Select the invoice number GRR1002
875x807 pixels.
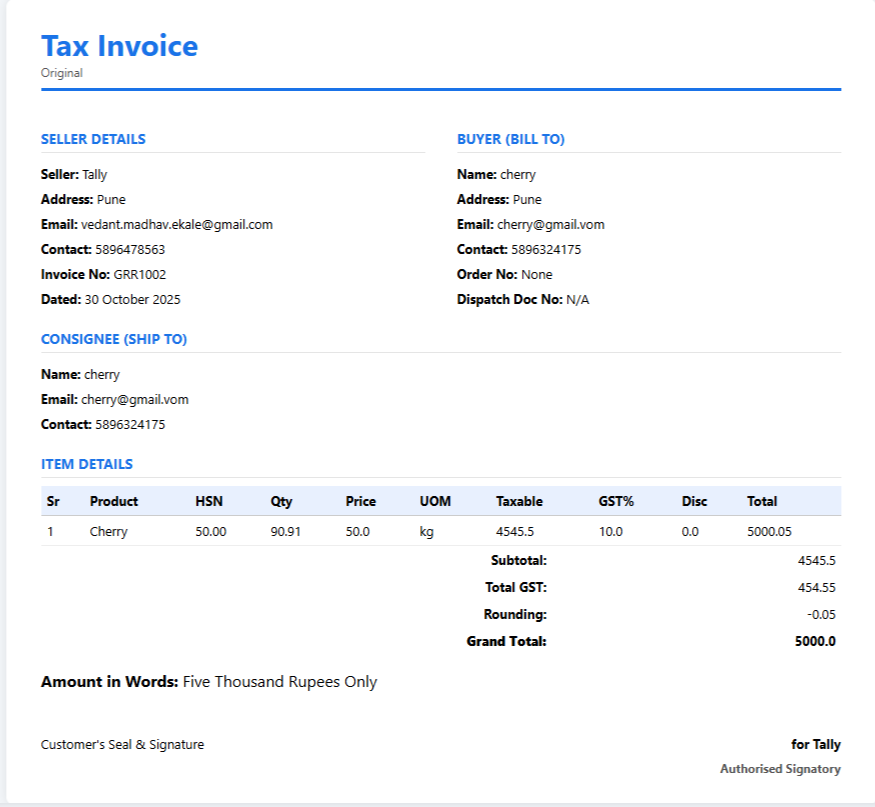(140, 275)
